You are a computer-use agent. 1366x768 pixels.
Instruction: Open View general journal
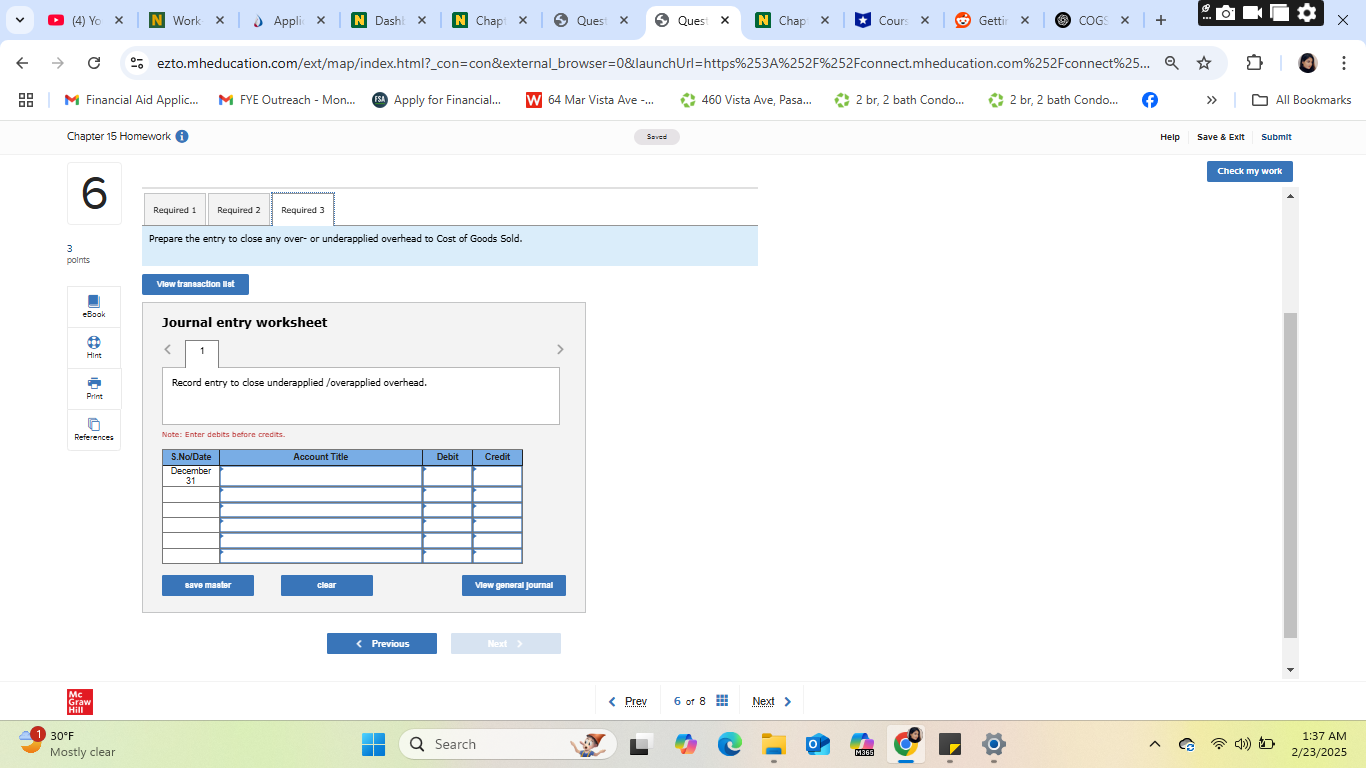[514, 585]
